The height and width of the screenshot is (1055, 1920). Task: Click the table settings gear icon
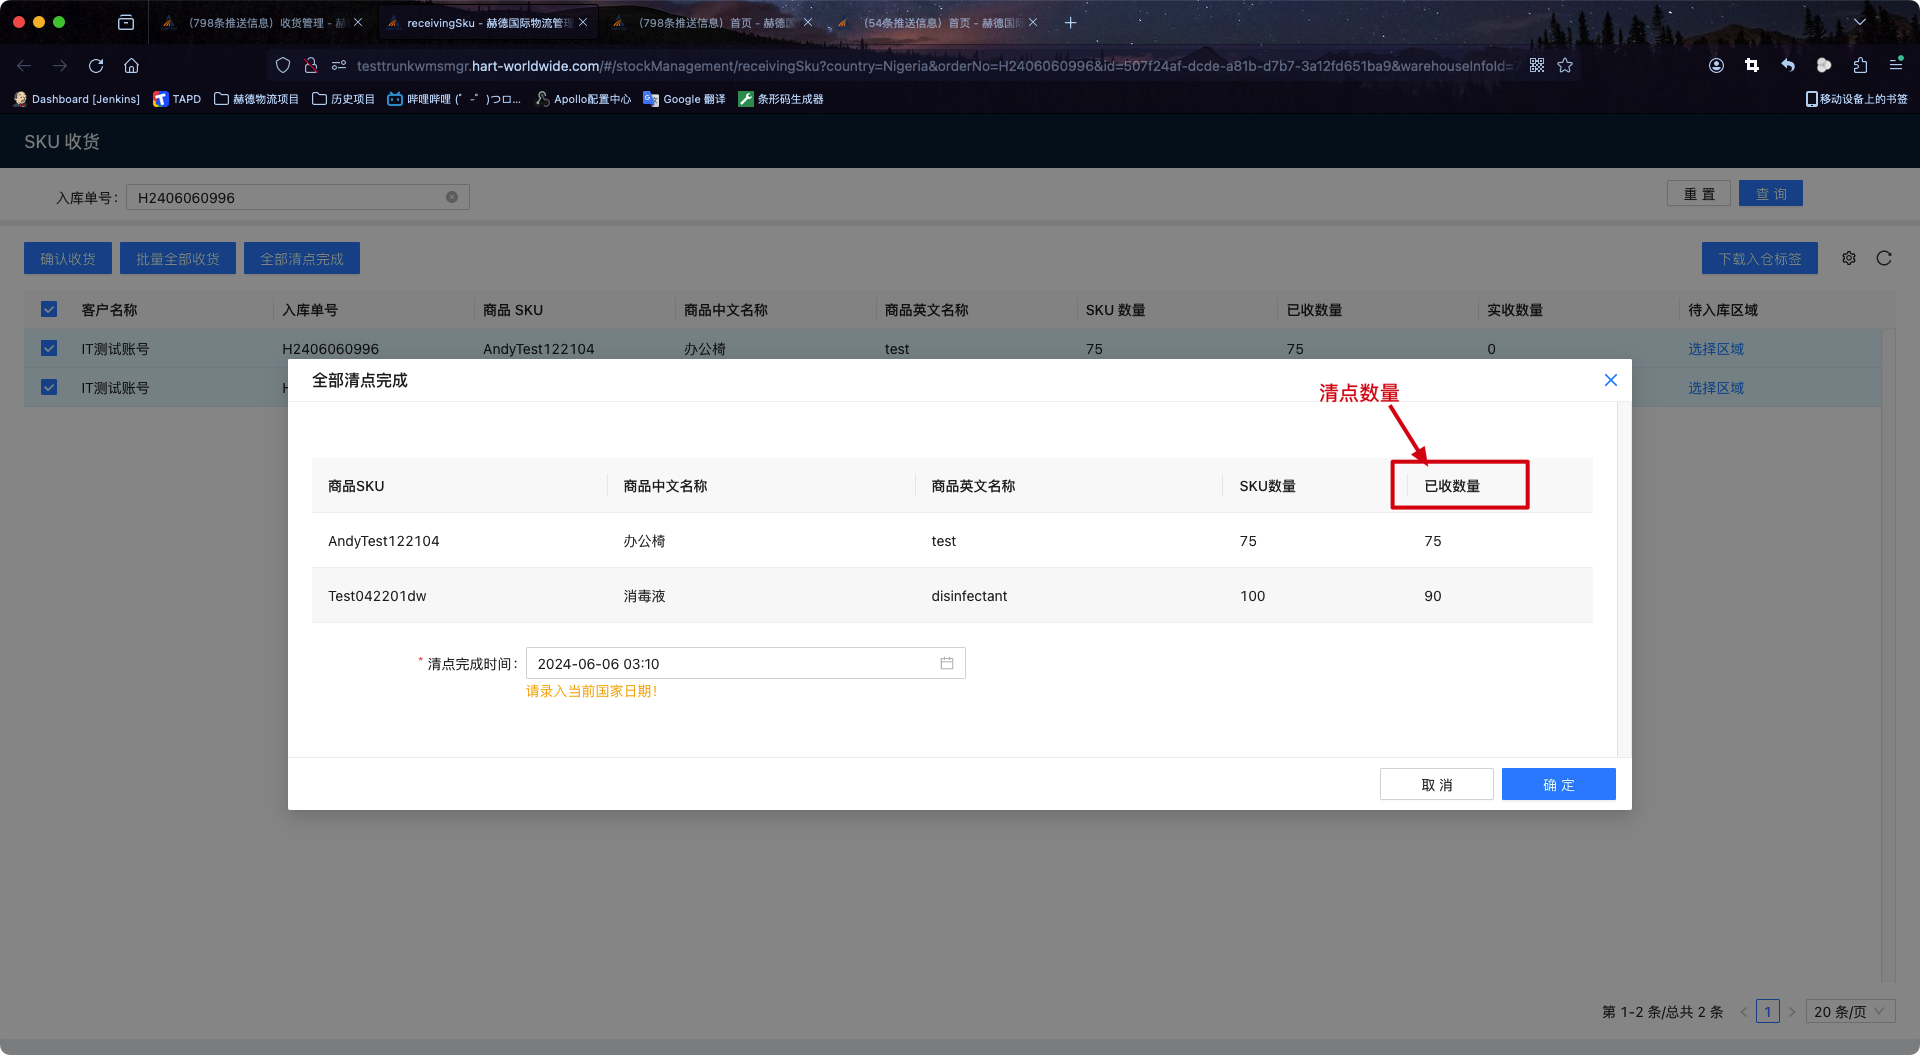1849,258
